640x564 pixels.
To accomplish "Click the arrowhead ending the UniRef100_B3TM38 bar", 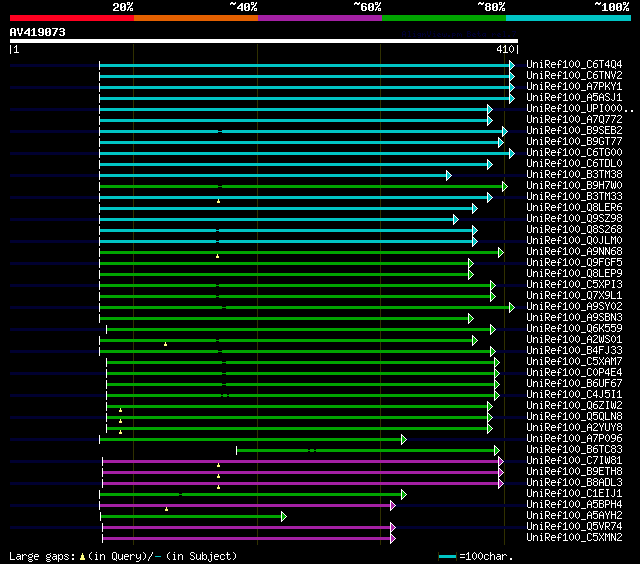I will coord(449,175).
